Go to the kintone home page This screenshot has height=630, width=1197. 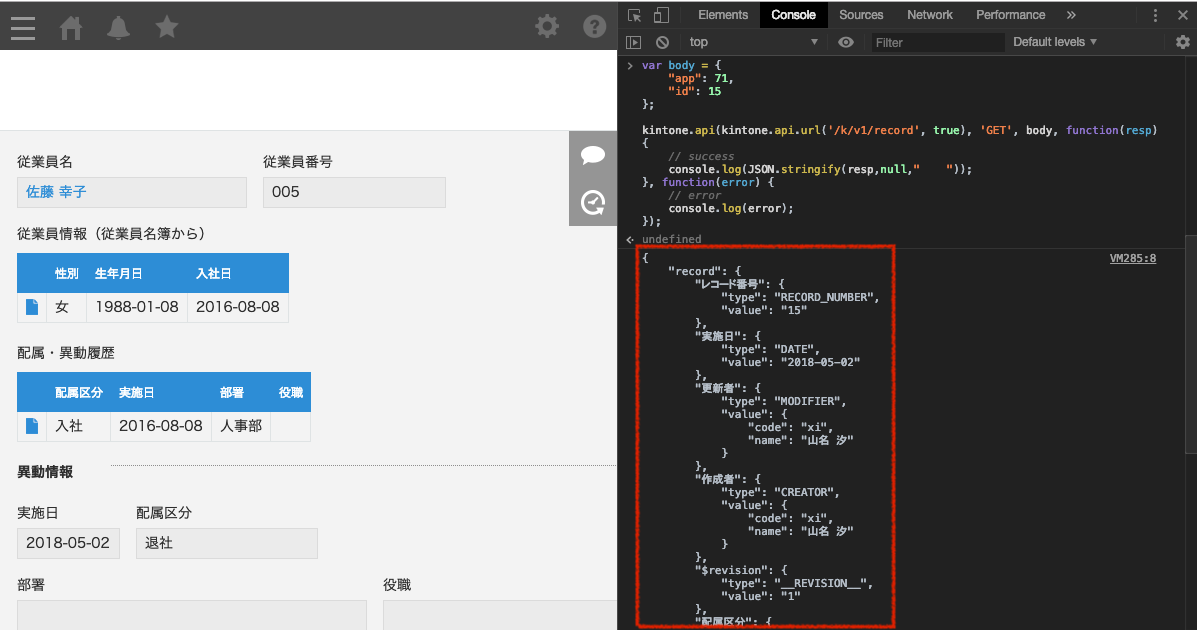click(71, 27)
